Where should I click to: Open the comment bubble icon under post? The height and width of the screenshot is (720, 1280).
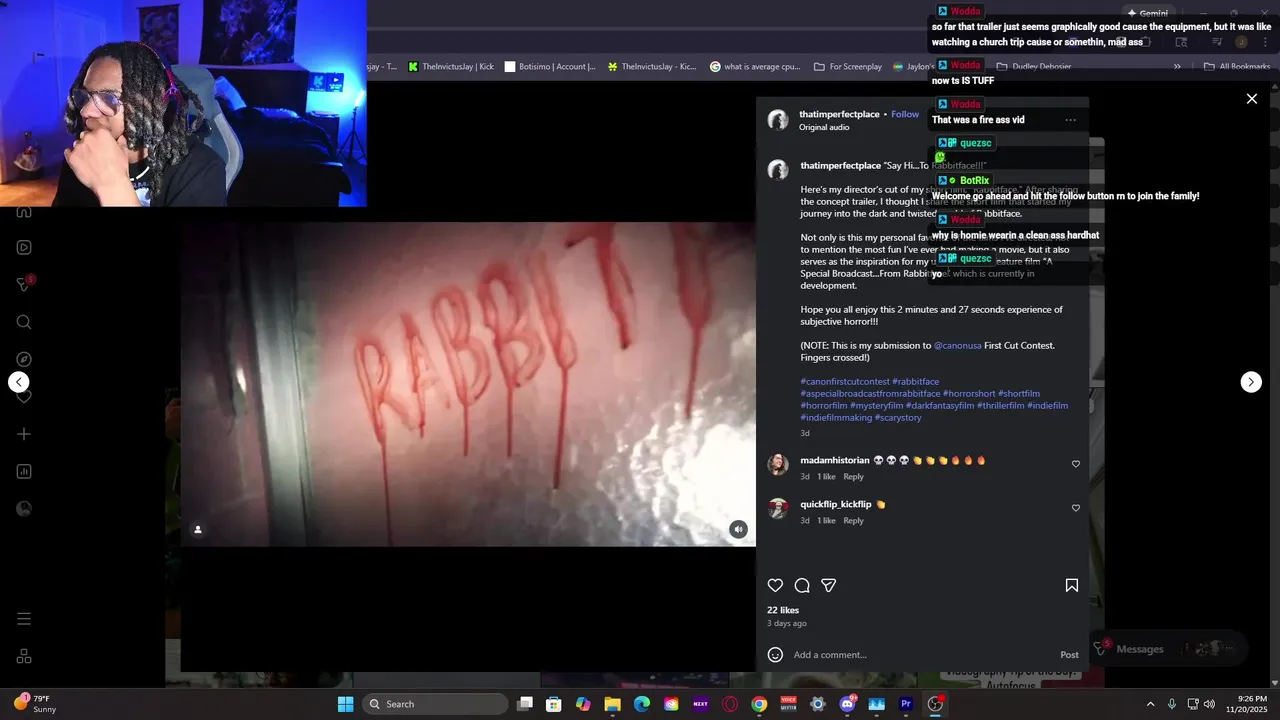802,585
